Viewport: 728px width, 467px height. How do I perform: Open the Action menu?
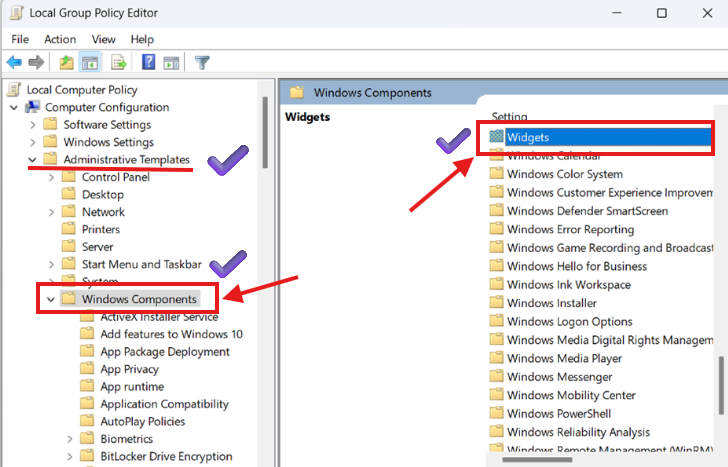(x=60, y=39)
